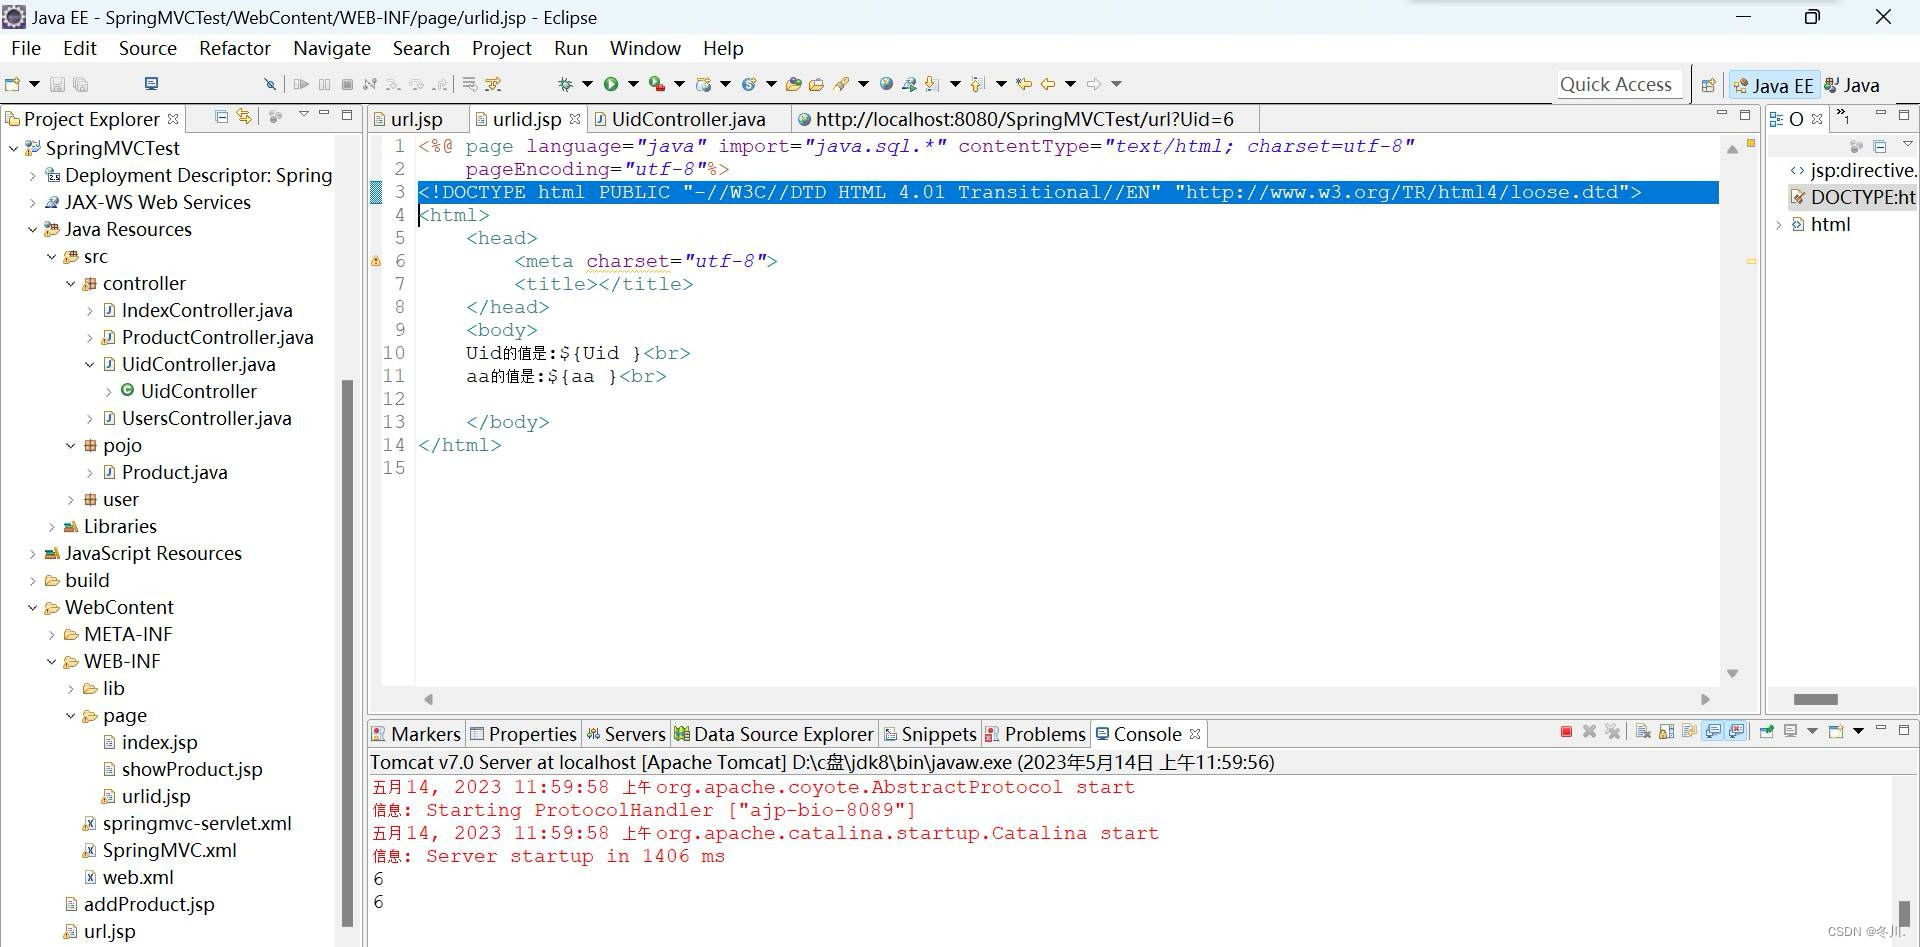Toggle Scroll Lock in Console toolbar
Image resolution: width=1920 pixels, height=947 pixels.
(x=1666, y=731)
